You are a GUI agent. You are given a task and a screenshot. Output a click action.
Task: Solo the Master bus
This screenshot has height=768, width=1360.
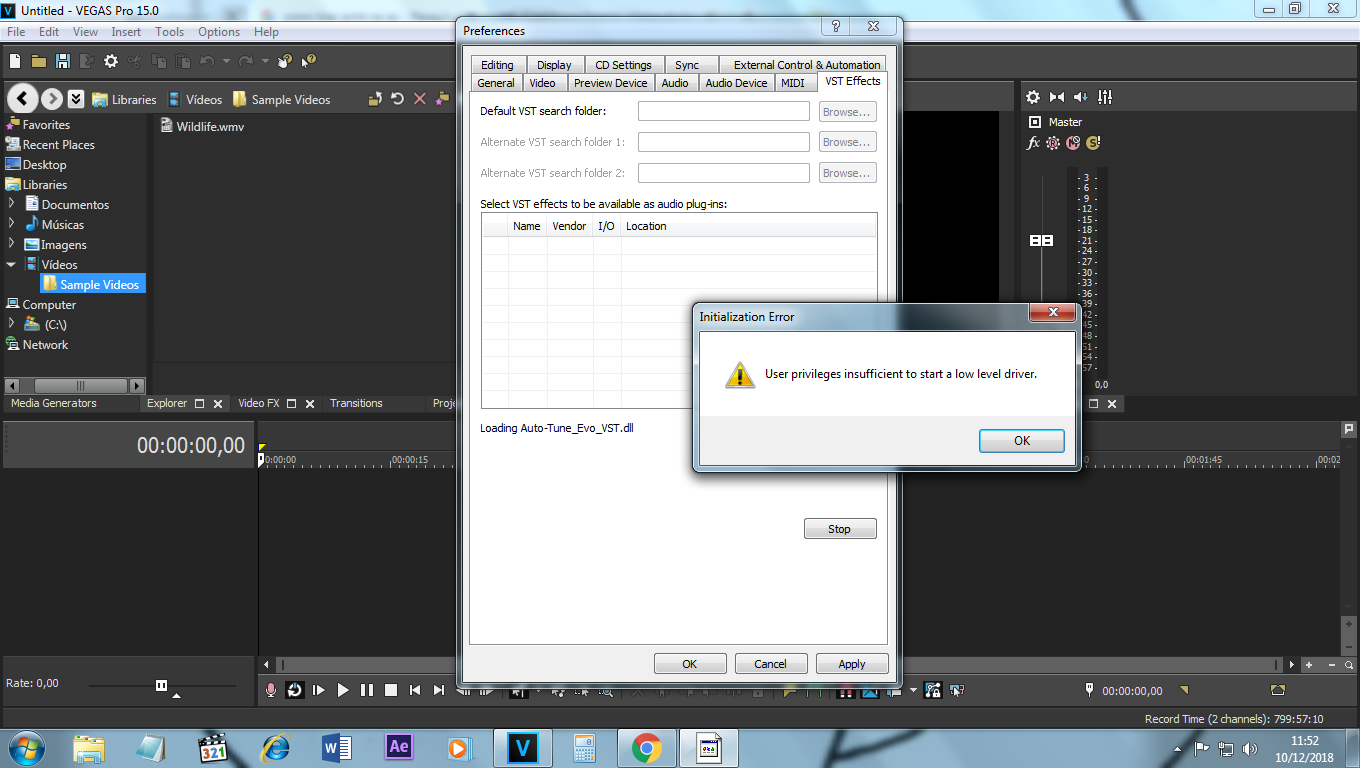[x=1093, y=143]
